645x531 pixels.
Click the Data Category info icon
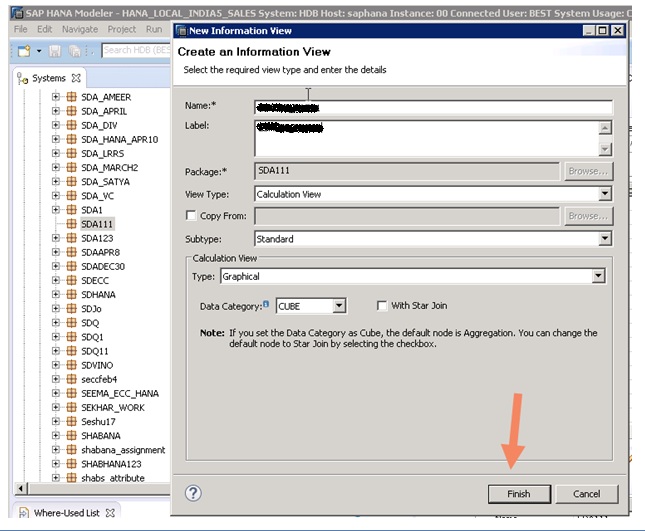pyautogui.click(x=266, y=304)
